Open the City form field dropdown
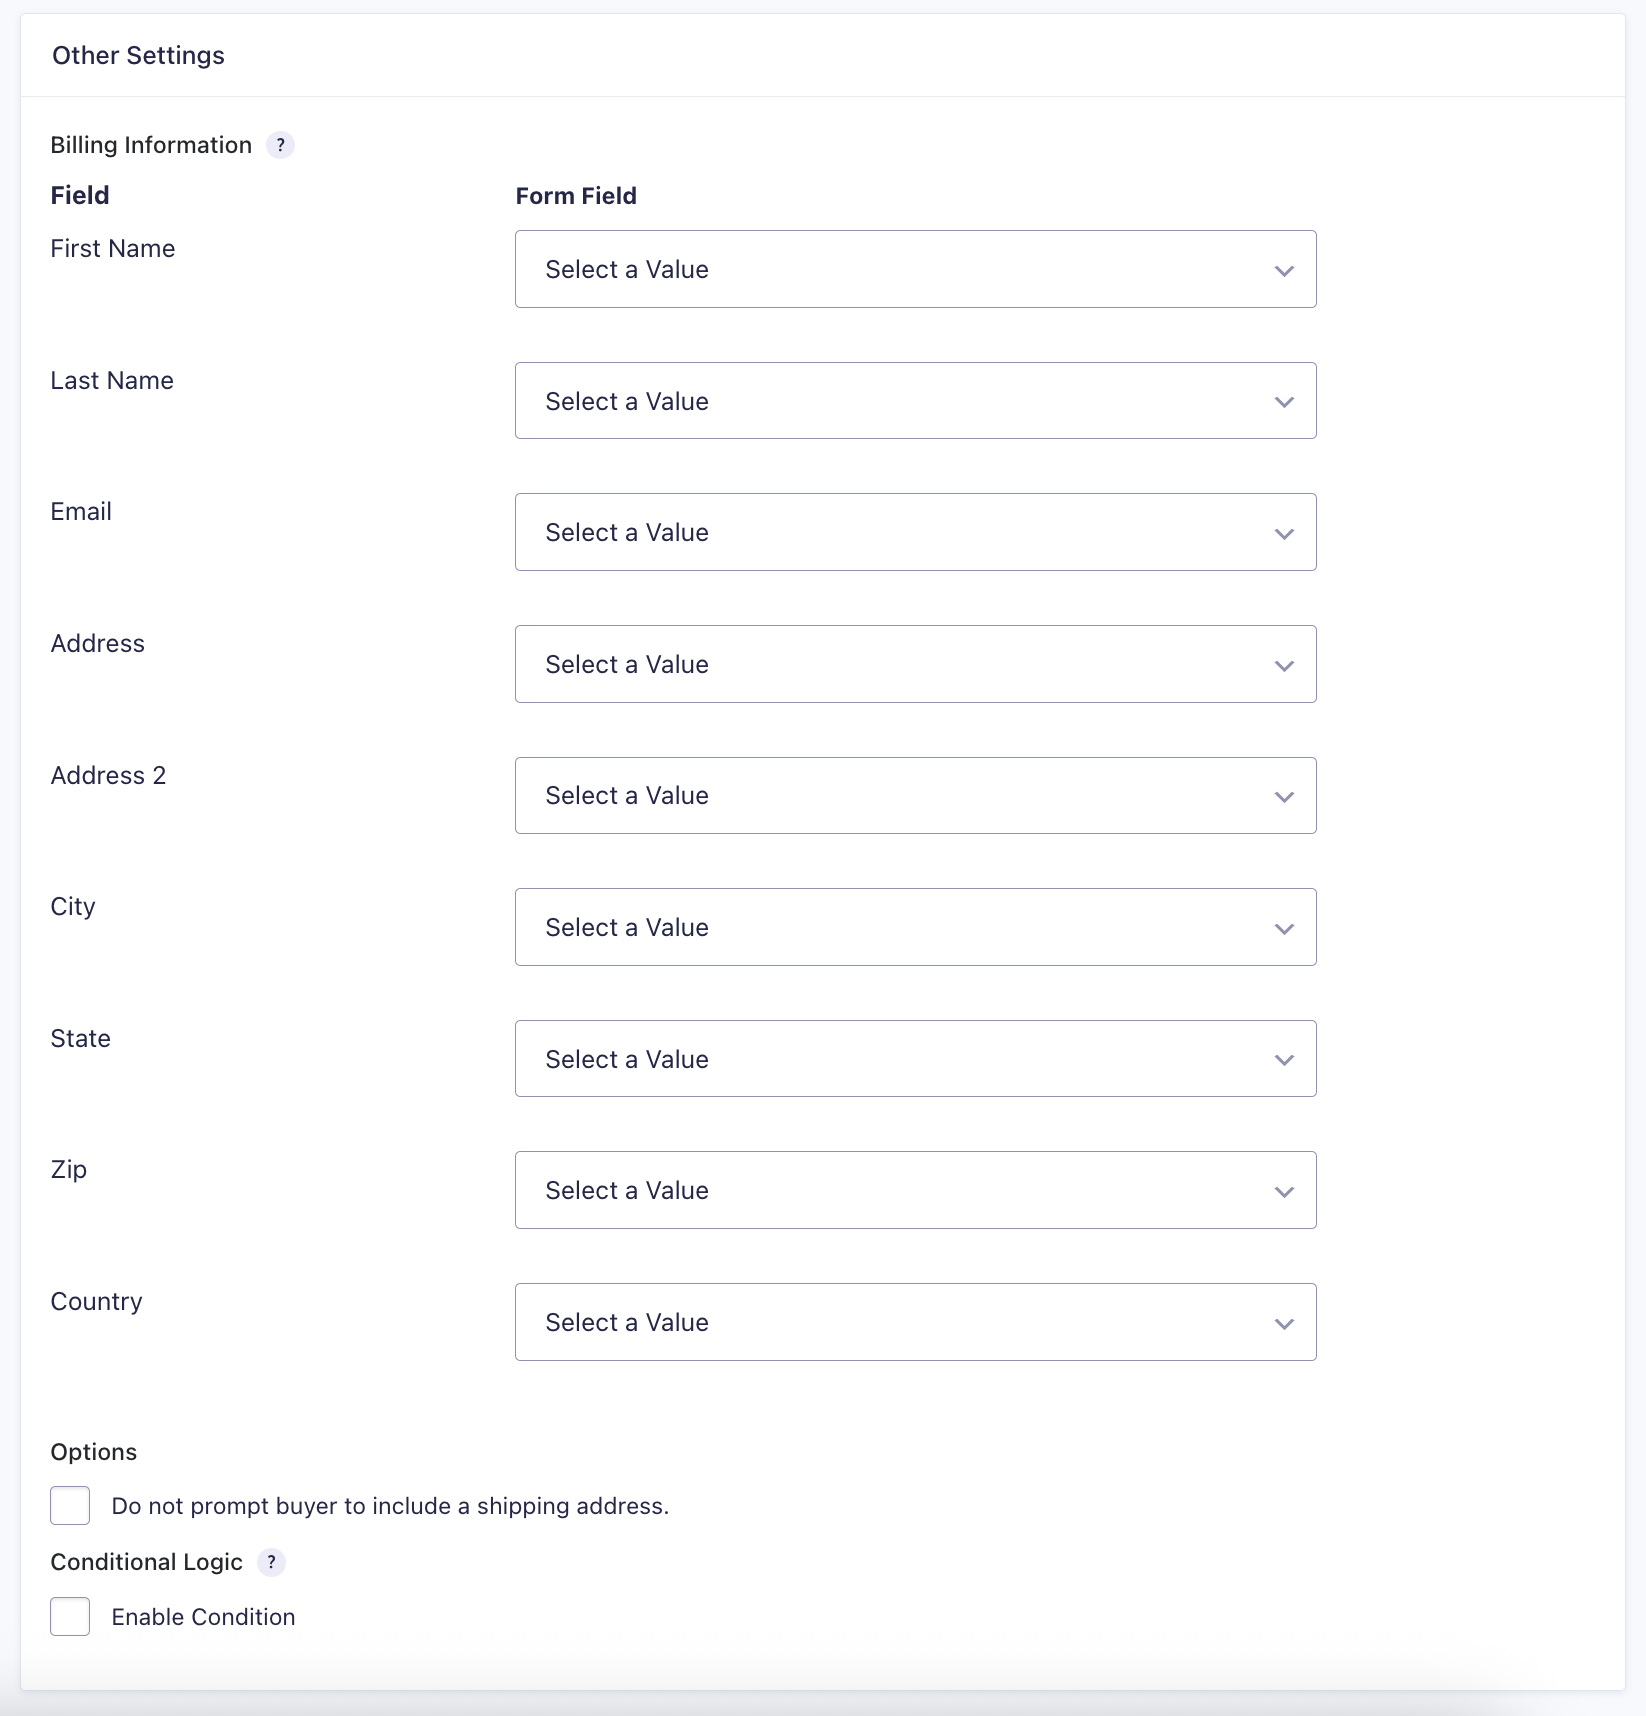 [914, 927]
